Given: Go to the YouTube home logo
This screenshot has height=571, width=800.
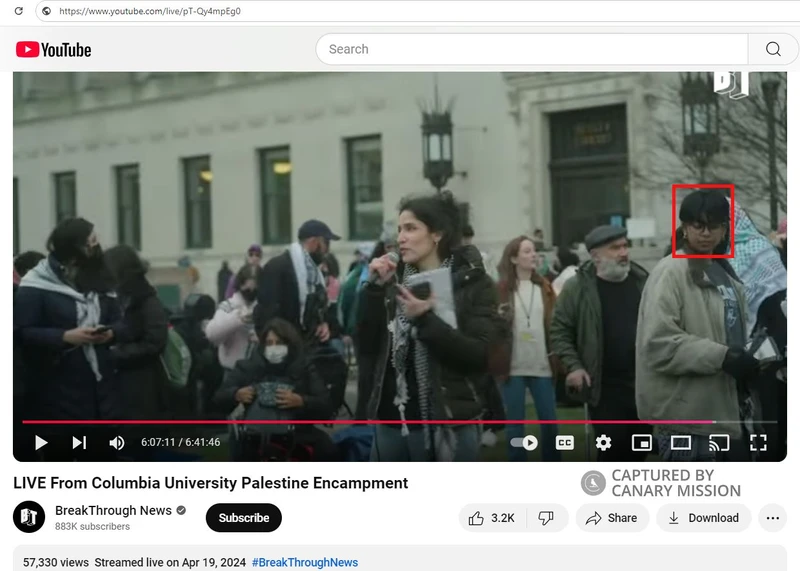Looking at the screenshot, I should (53, 49).
